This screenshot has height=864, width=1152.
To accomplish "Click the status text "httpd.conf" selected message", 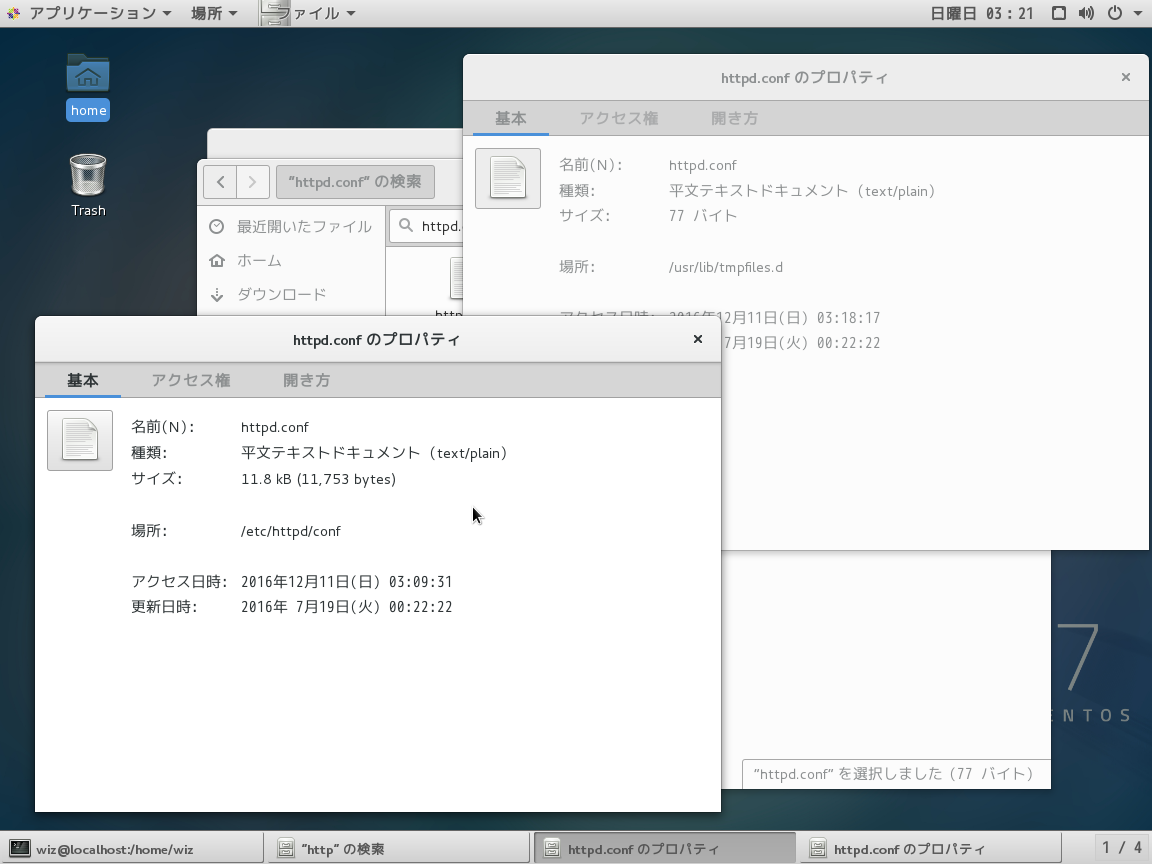I will [893, 774].
